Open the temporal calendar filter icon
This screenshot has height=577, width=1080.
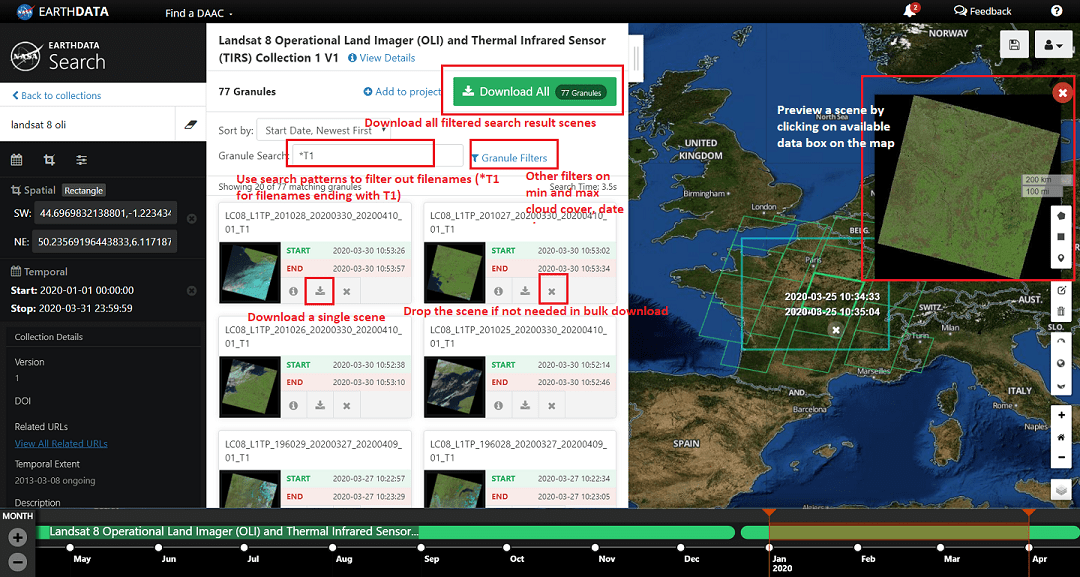click(17, 160)
